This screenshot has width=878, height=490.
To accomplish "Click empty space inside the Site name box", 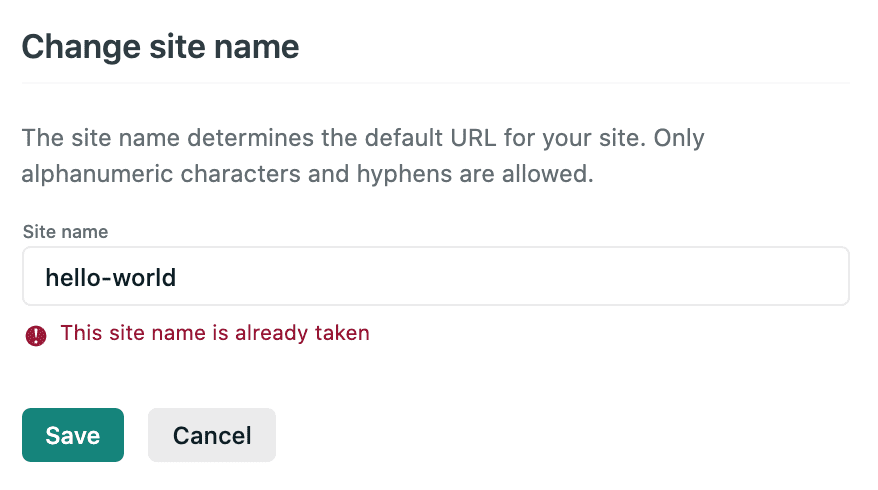I will [x=504, y=276].
